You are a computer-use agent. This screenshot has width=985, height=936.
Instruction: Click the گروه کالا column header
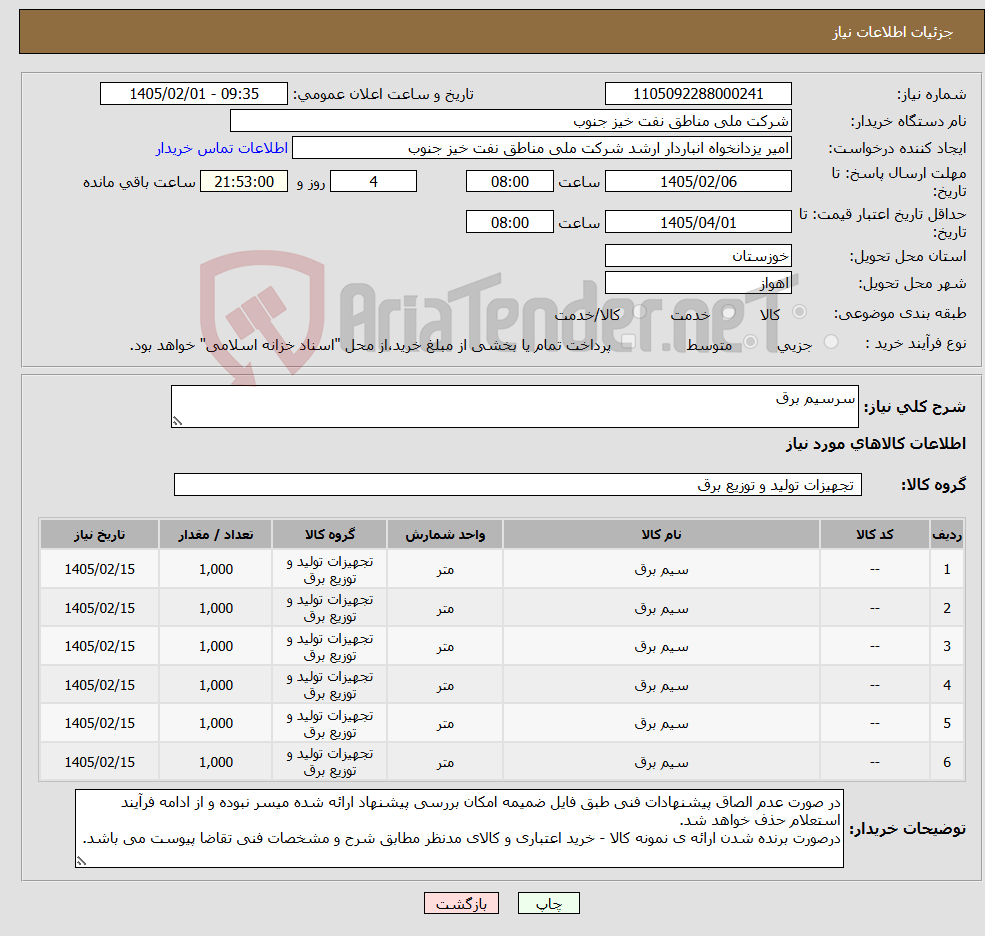point(330,535)
